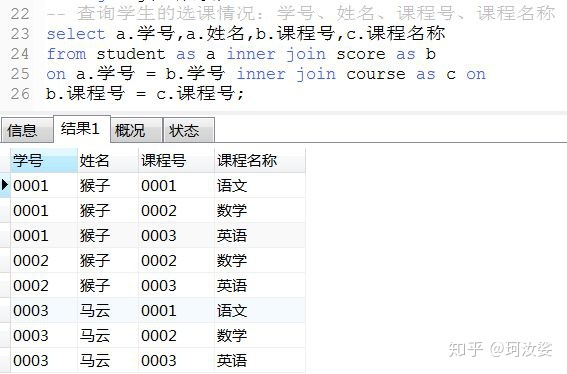The width and height of the screenshot is (567, 374).
Task: Open the 状态 tab
Action: (188, 130)
